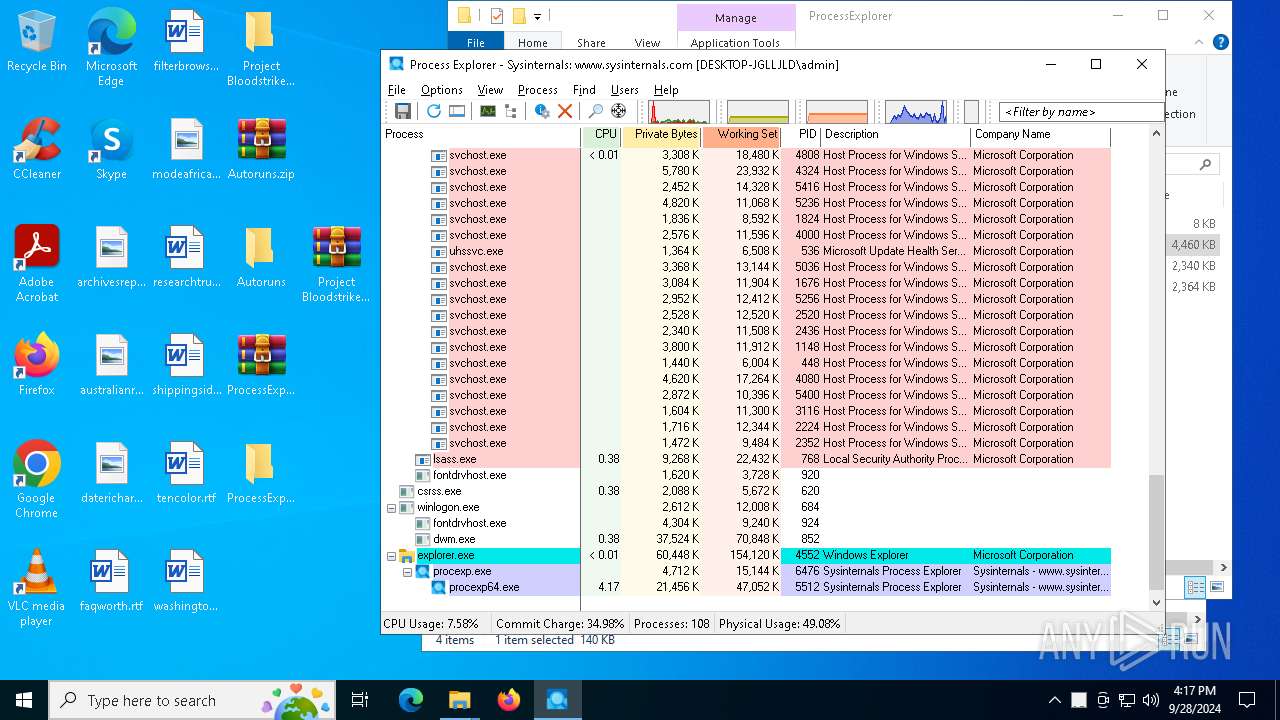Select the fontdrvhost.exe row with PID 920
This screenshot has height=720, width=1280.
pyautogui.click(x=746, y=475)
